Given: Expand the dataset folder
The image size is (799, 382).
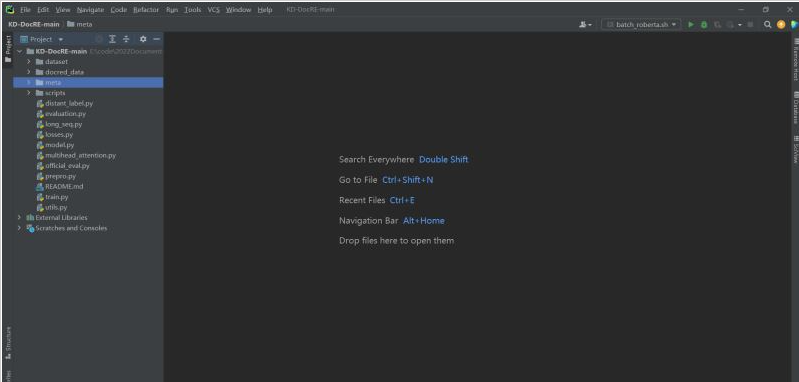Looking at the screenshot, I should pyautogui.click(x=29, y=62).
